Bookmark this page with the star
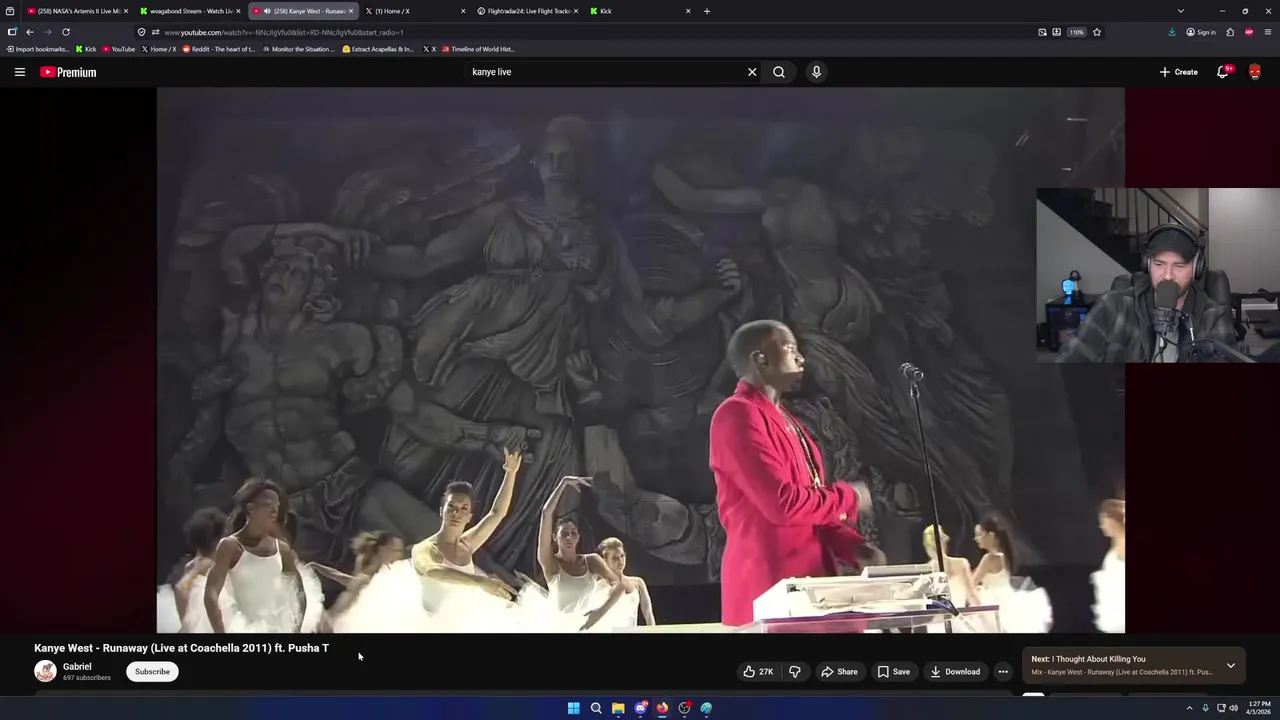The width and height of the screenshot is (1280, 720). point(1097,32)
